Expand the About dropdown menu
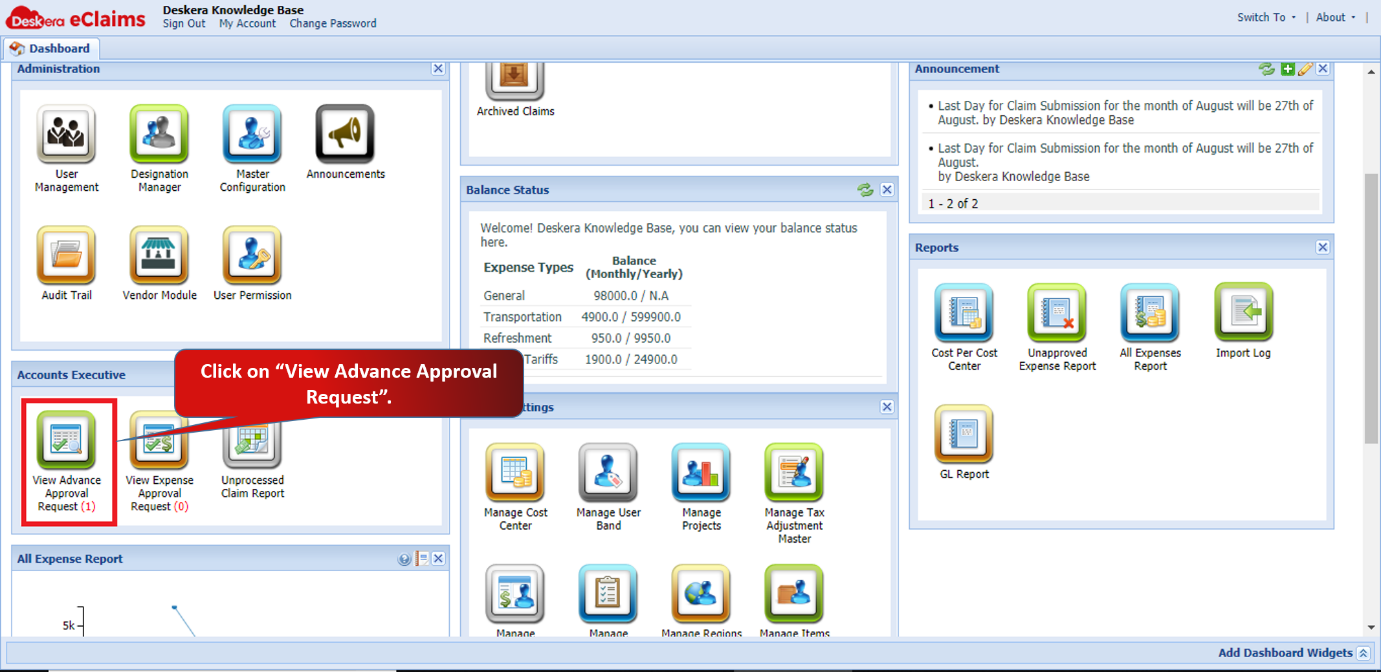Image resolution: width=1381 pixels, height=672 pixels. click(x=1336, y=17)
